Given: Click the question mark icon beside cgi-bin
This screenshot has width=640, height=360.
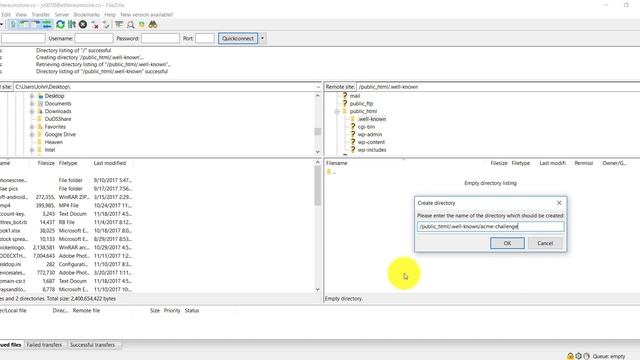Looking at the screenshot, I should (x=353, y=127).
